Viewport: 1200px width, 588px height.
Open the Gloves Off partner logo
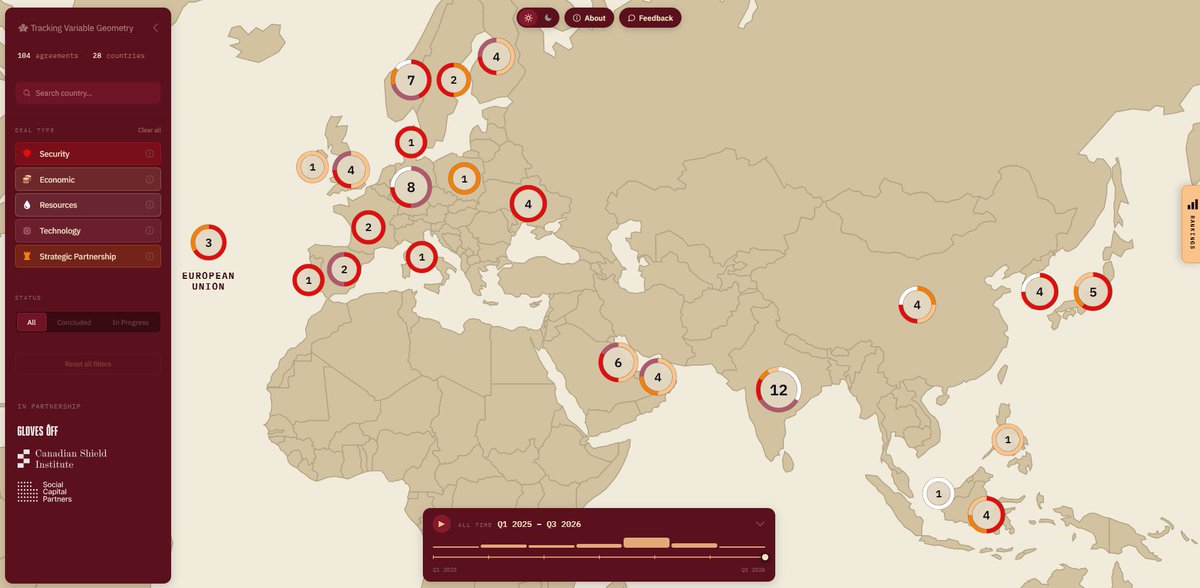coord(38,431)
